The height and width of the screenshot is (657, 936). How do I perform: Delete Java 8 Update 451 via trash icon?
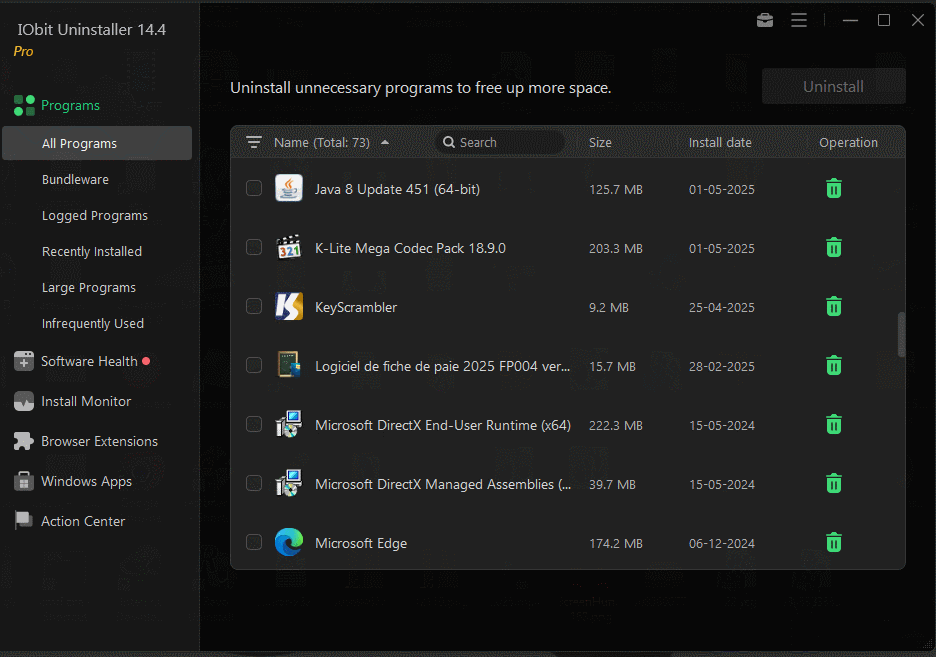coord(833,189)
